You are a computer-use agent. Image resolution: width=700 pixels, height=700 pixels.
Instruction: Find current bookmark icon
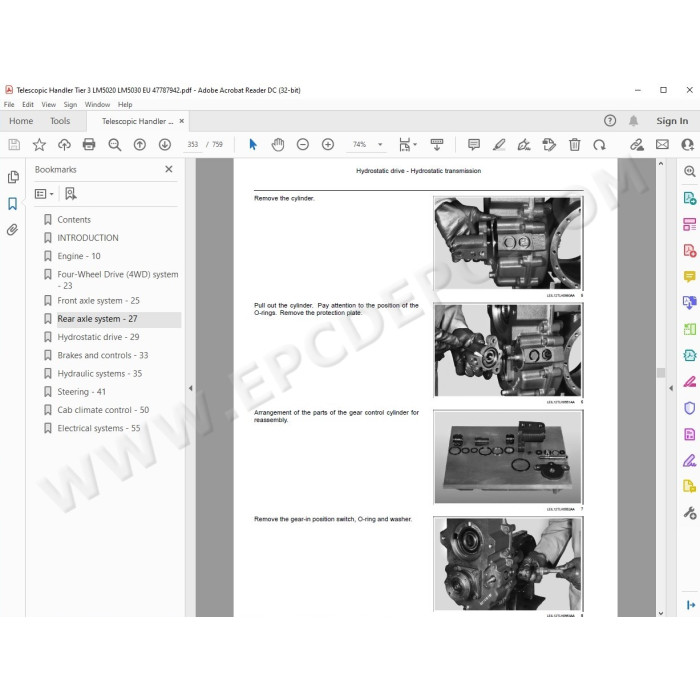pos(71,194)
